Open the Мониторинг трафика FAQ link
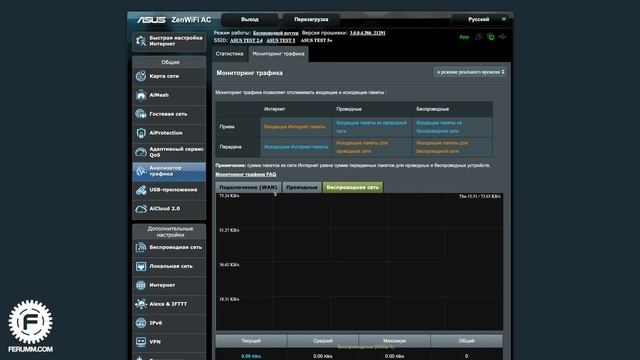 pyautogui.click(x=246, y=175)
